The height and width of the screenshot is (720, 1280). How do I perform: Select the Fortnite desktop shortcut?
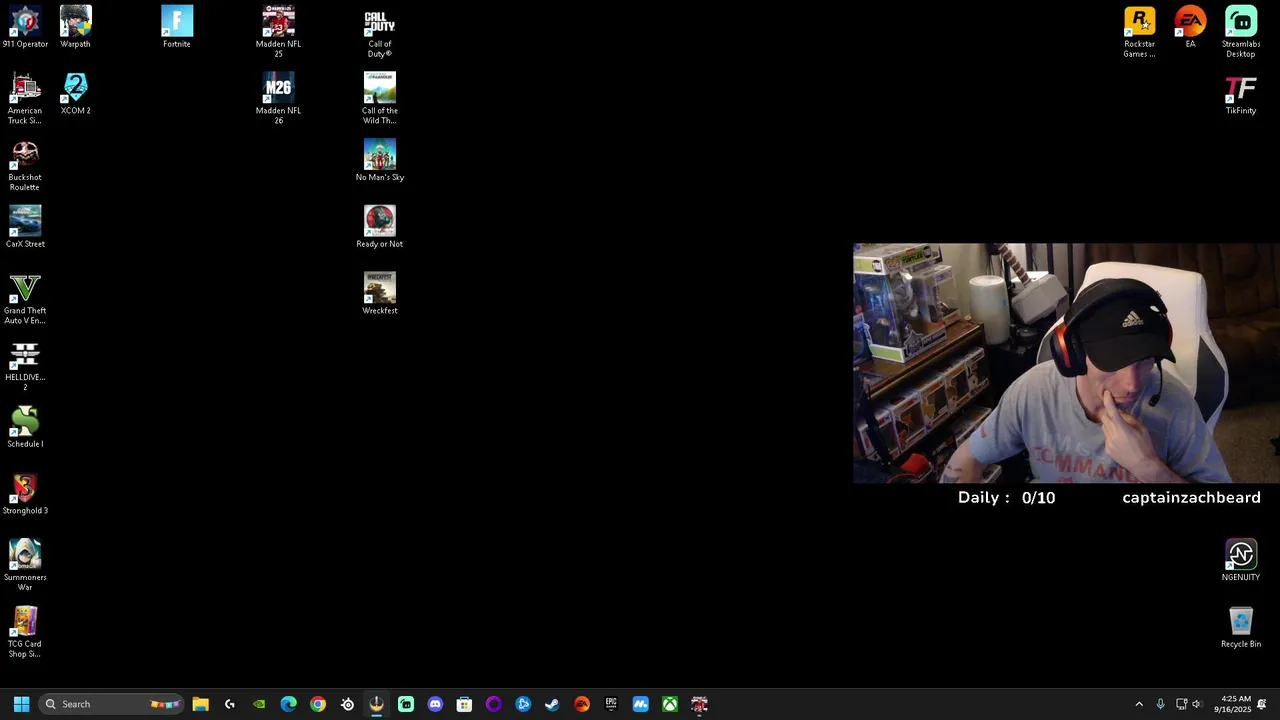point(177,27)
